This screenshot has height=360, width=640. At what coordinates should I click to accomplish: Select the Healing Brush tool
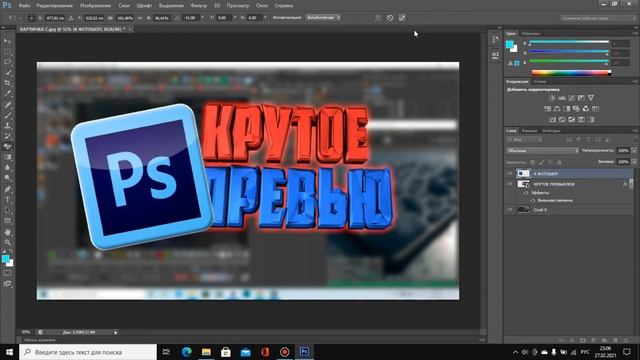click(7, 105)
